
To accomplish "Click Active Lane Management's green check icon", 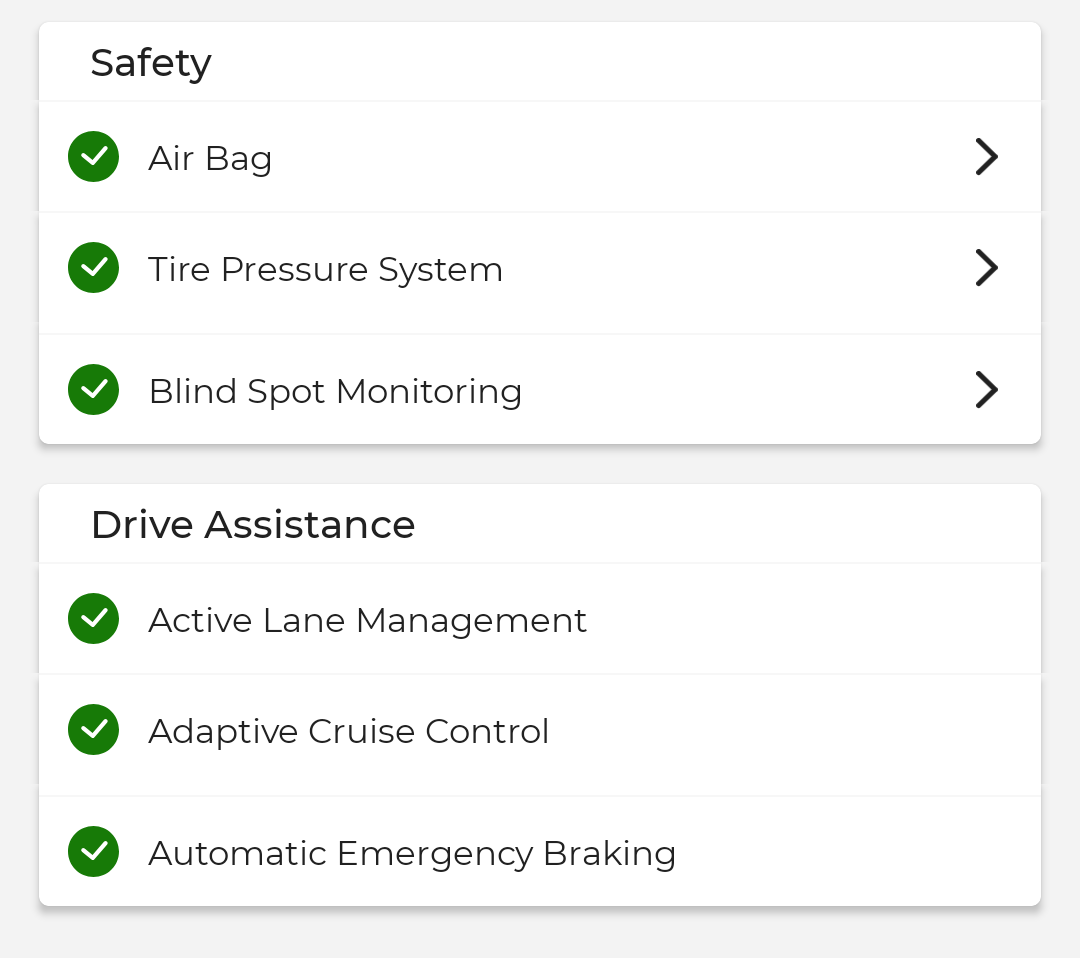I will pos(94,619).
